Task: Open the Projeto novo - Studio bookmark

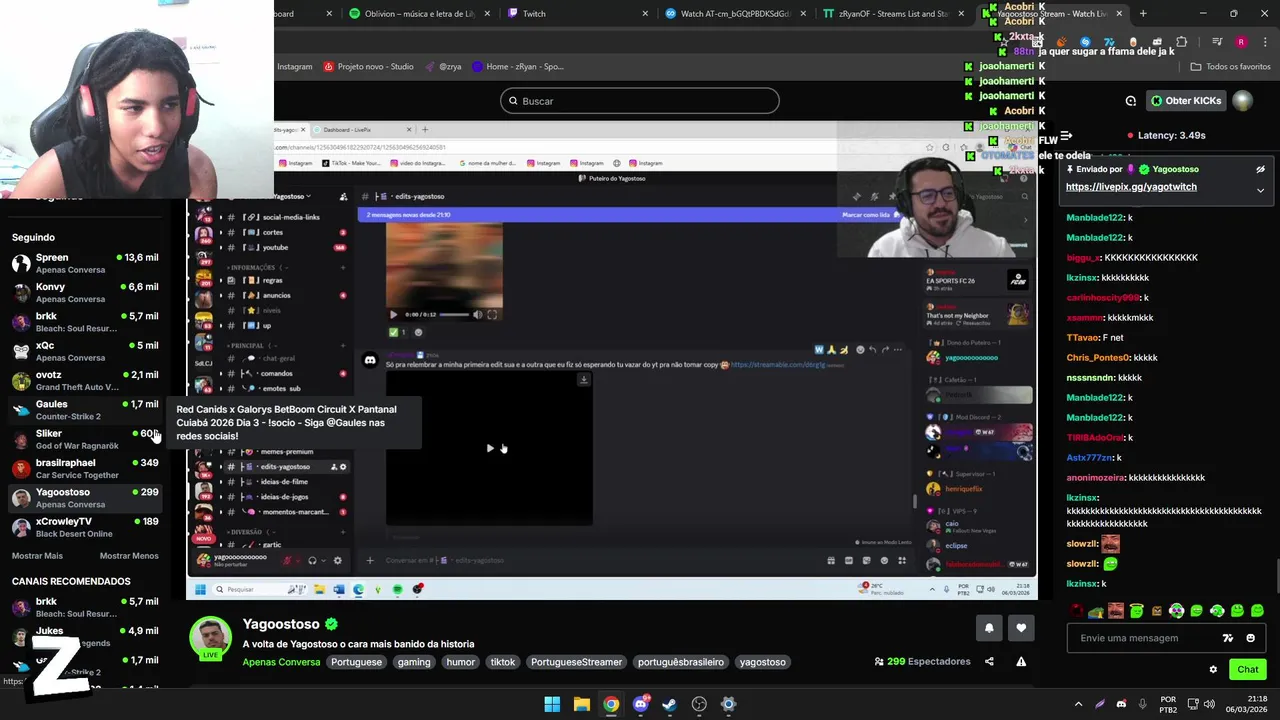Action: [x=368, y=67]
